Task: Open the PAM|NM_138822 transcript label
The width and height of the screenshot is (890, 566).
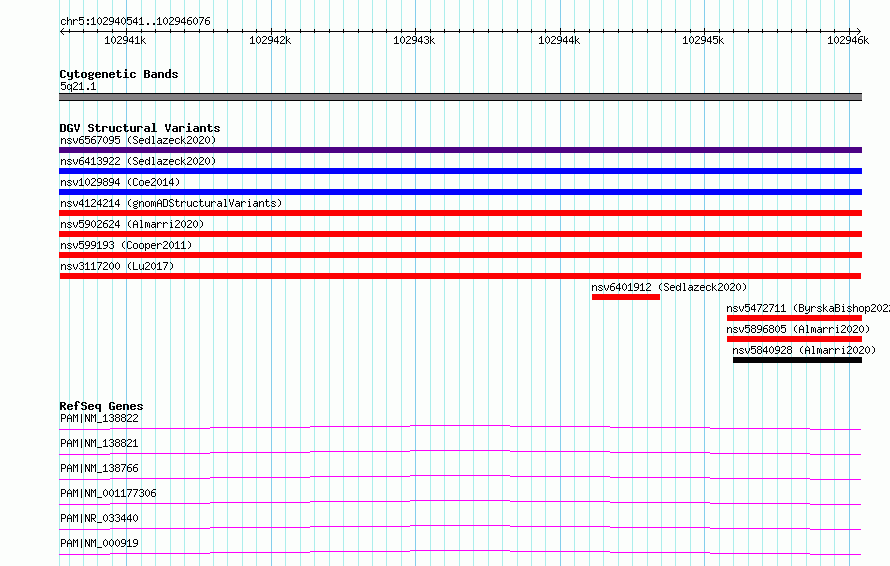Action: coord(99,418)
